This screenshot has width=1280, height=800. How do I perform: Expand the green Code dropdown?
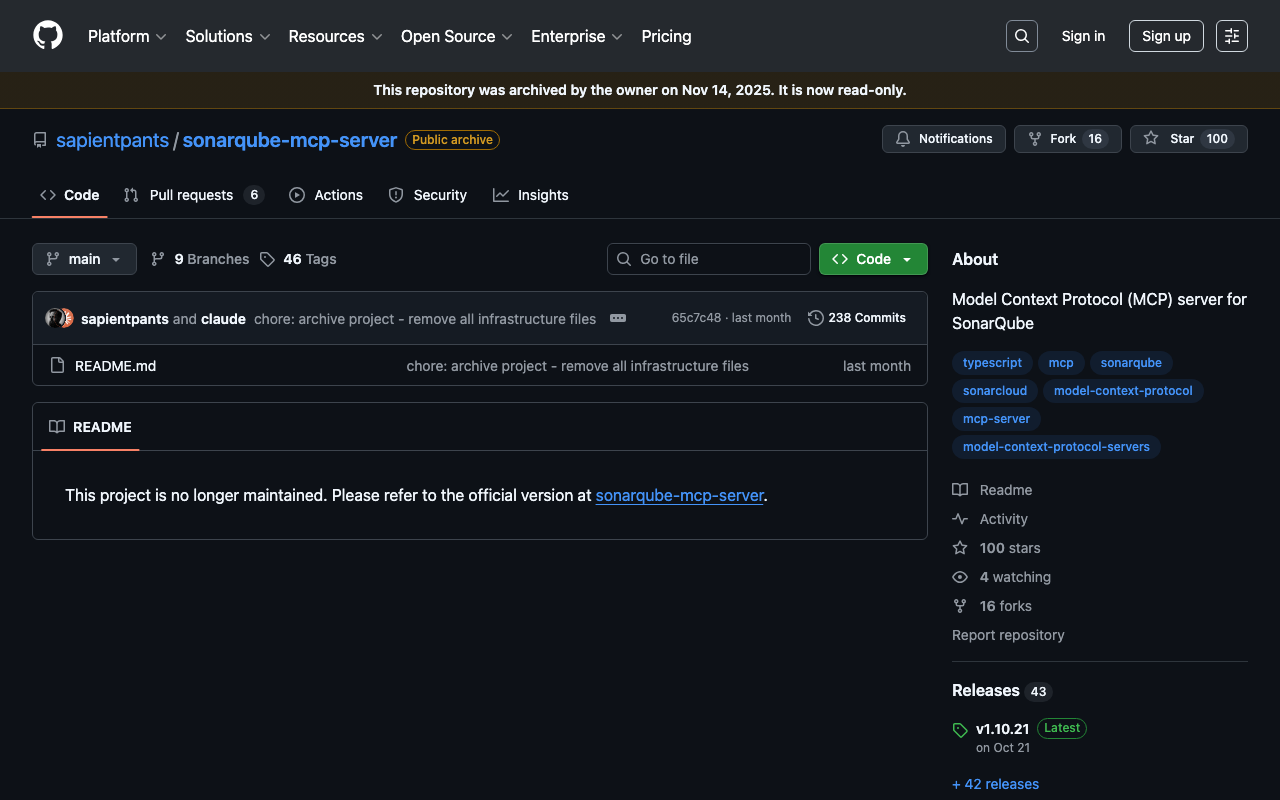[x=872, y=259]
